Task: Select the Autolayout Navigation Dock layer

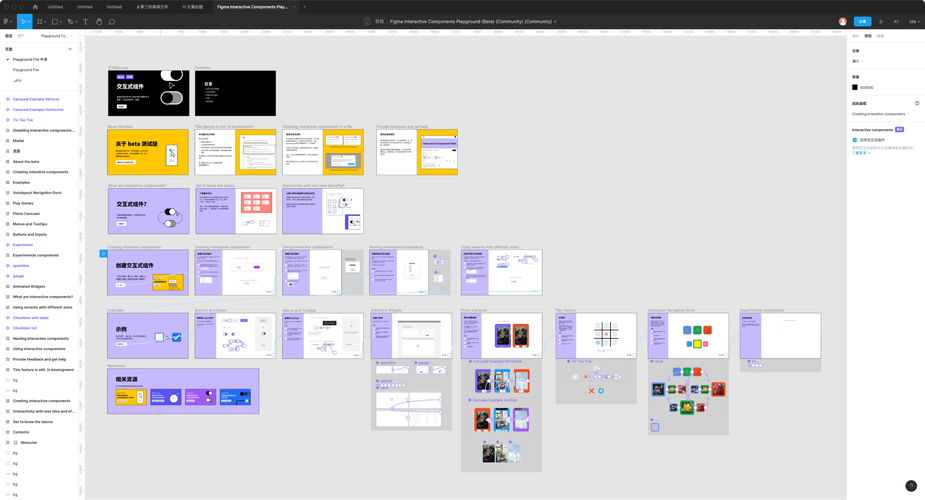Action: (39, 193)
